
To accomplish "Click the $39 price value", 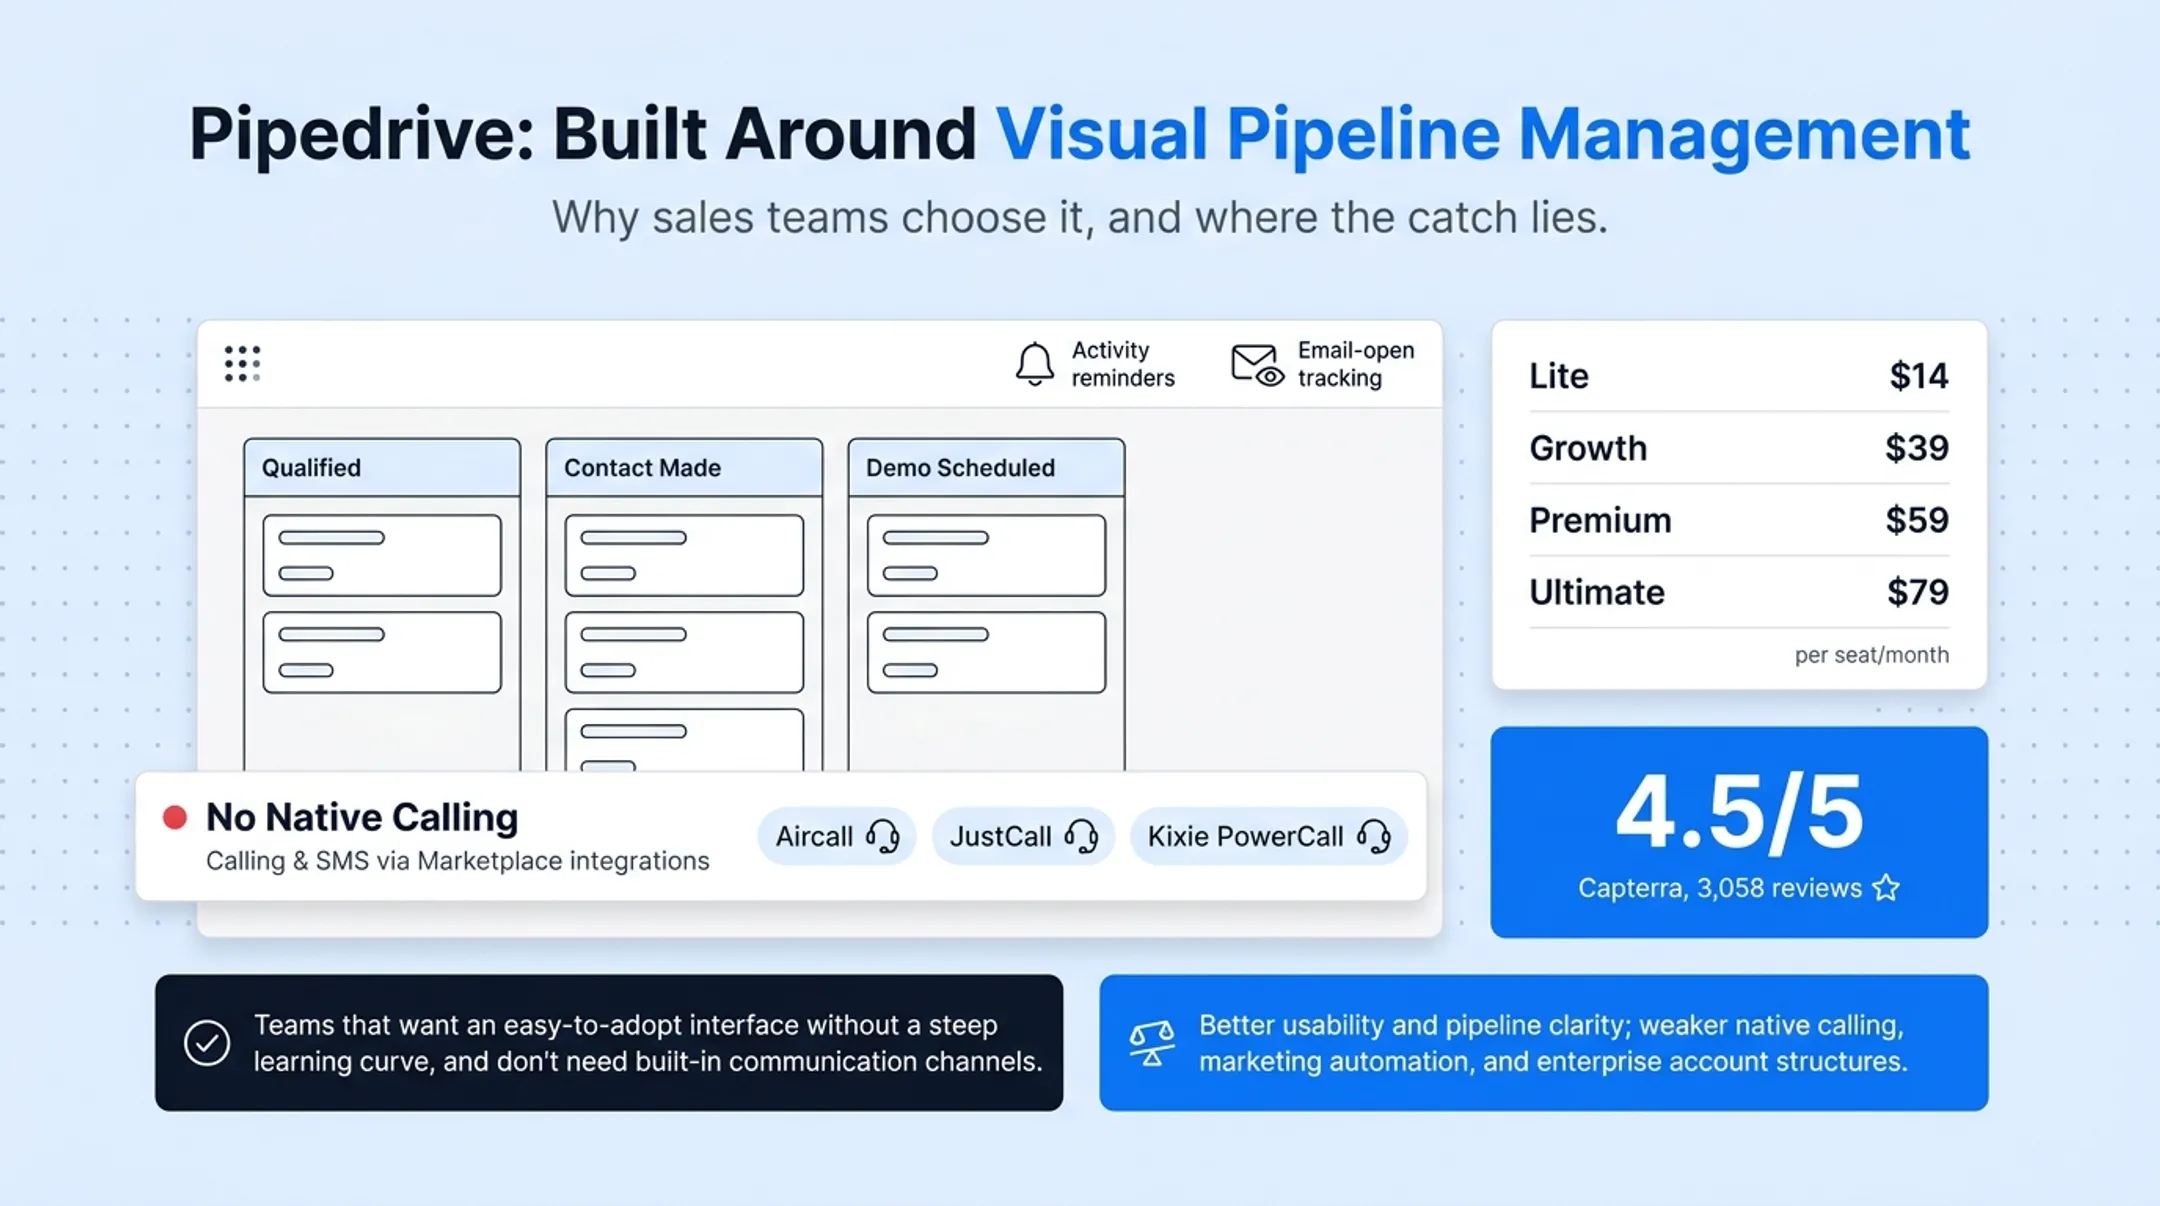I will click(x=1917, y=448).
